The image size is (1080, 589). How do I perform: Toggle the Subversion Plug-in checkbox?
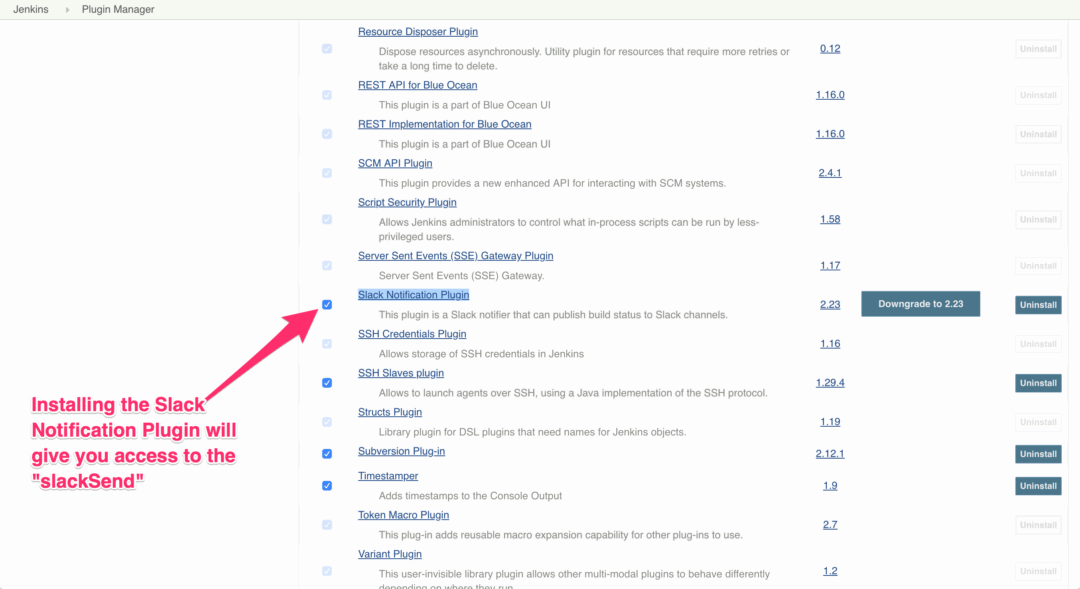point(327,454)
